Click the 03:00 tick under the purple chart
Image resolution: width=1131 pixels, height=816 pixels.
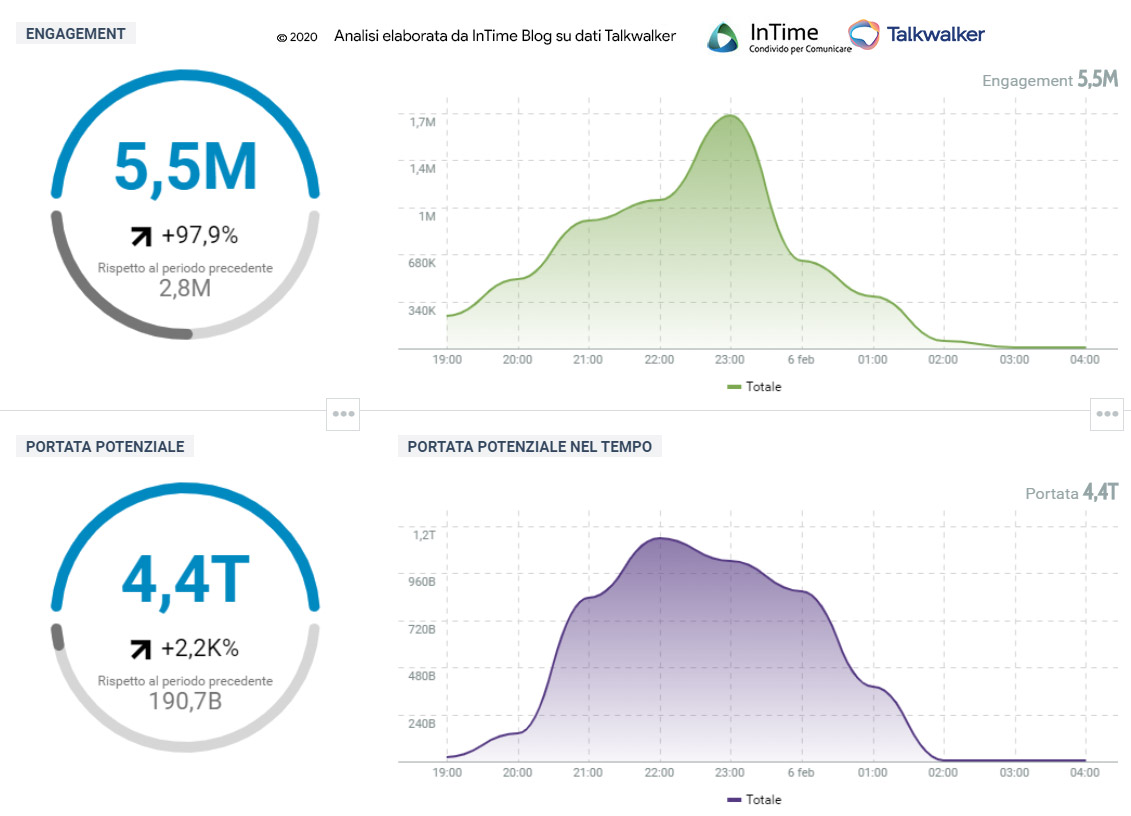tap(1014, 772)
